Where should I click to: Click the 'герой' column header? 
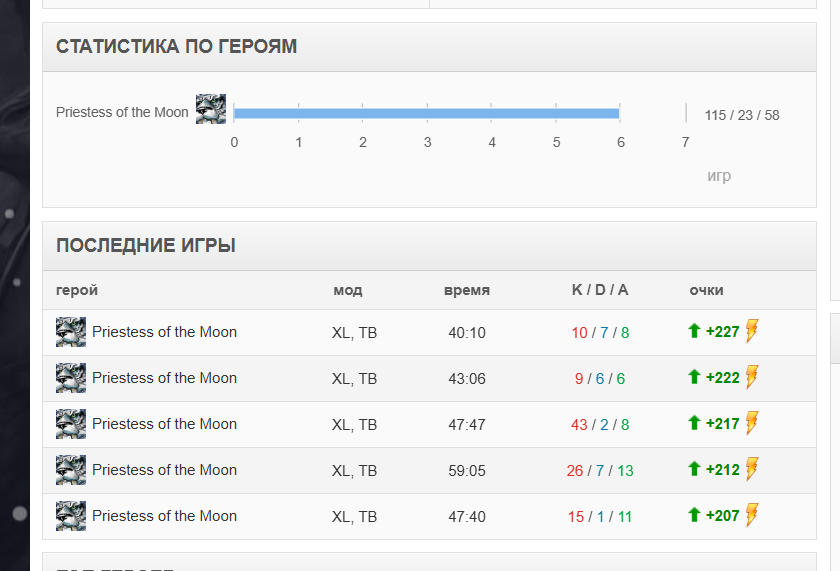coord(77,290)
